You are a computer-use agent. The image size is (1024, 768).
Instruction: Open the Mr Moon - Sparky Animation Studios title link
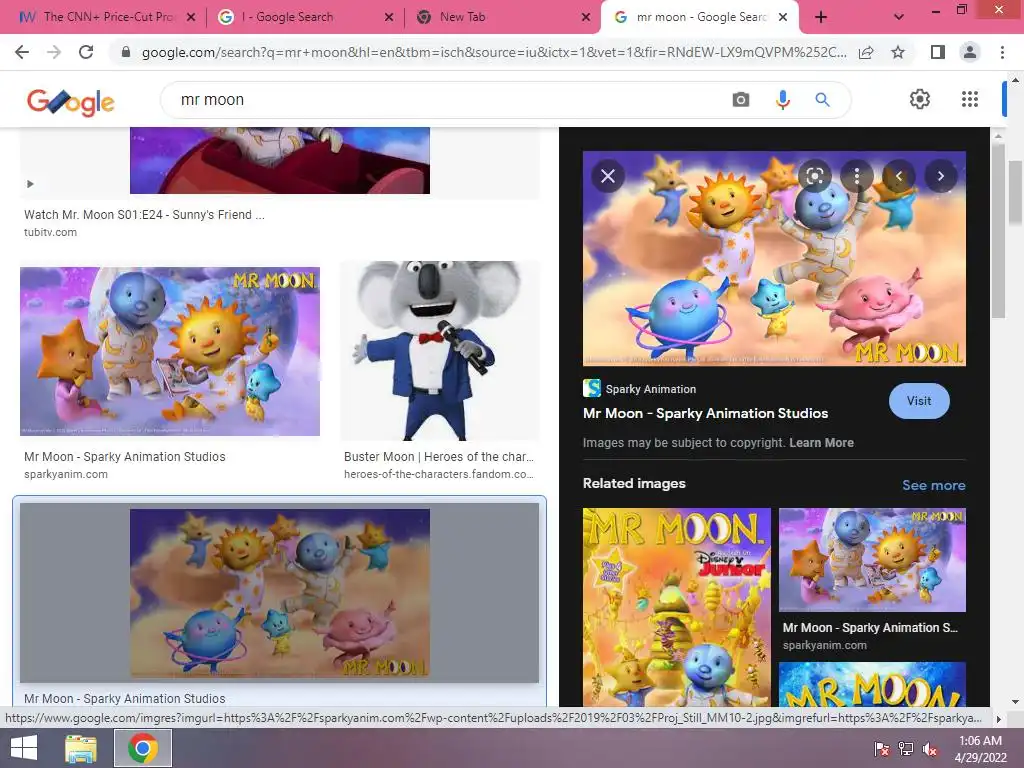tap(705, 413)
